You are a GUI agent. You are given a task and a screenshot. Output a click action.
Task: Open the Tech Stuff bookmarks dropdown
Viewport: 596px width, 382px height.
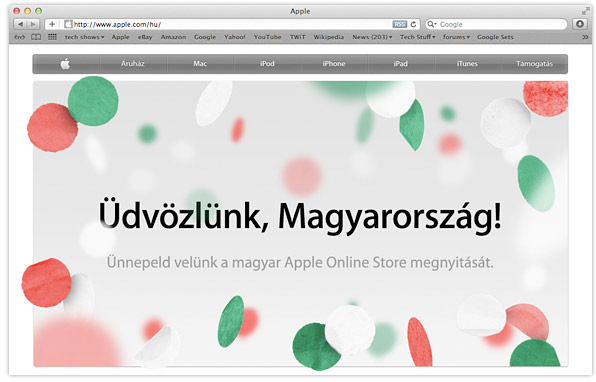click(x=417, y=37)
